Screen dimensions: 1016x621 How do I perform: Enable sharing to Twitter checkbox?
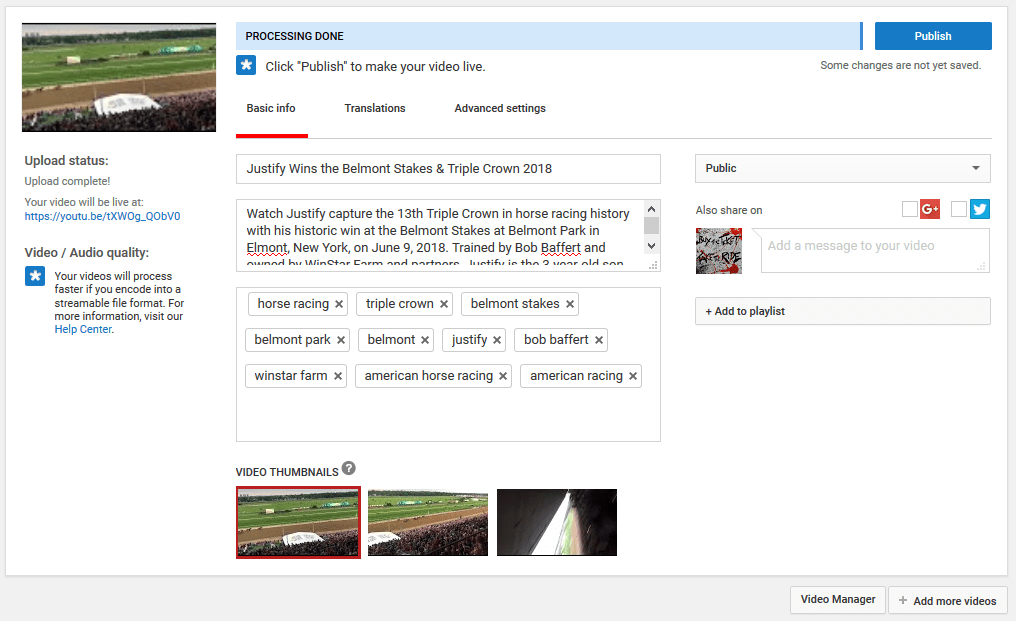[959, 209]
